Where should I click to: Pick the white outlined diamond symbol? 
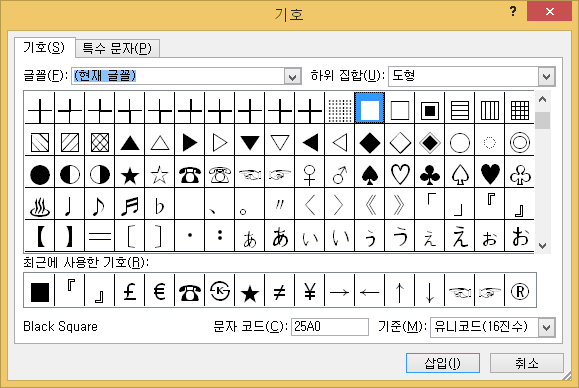400,142
